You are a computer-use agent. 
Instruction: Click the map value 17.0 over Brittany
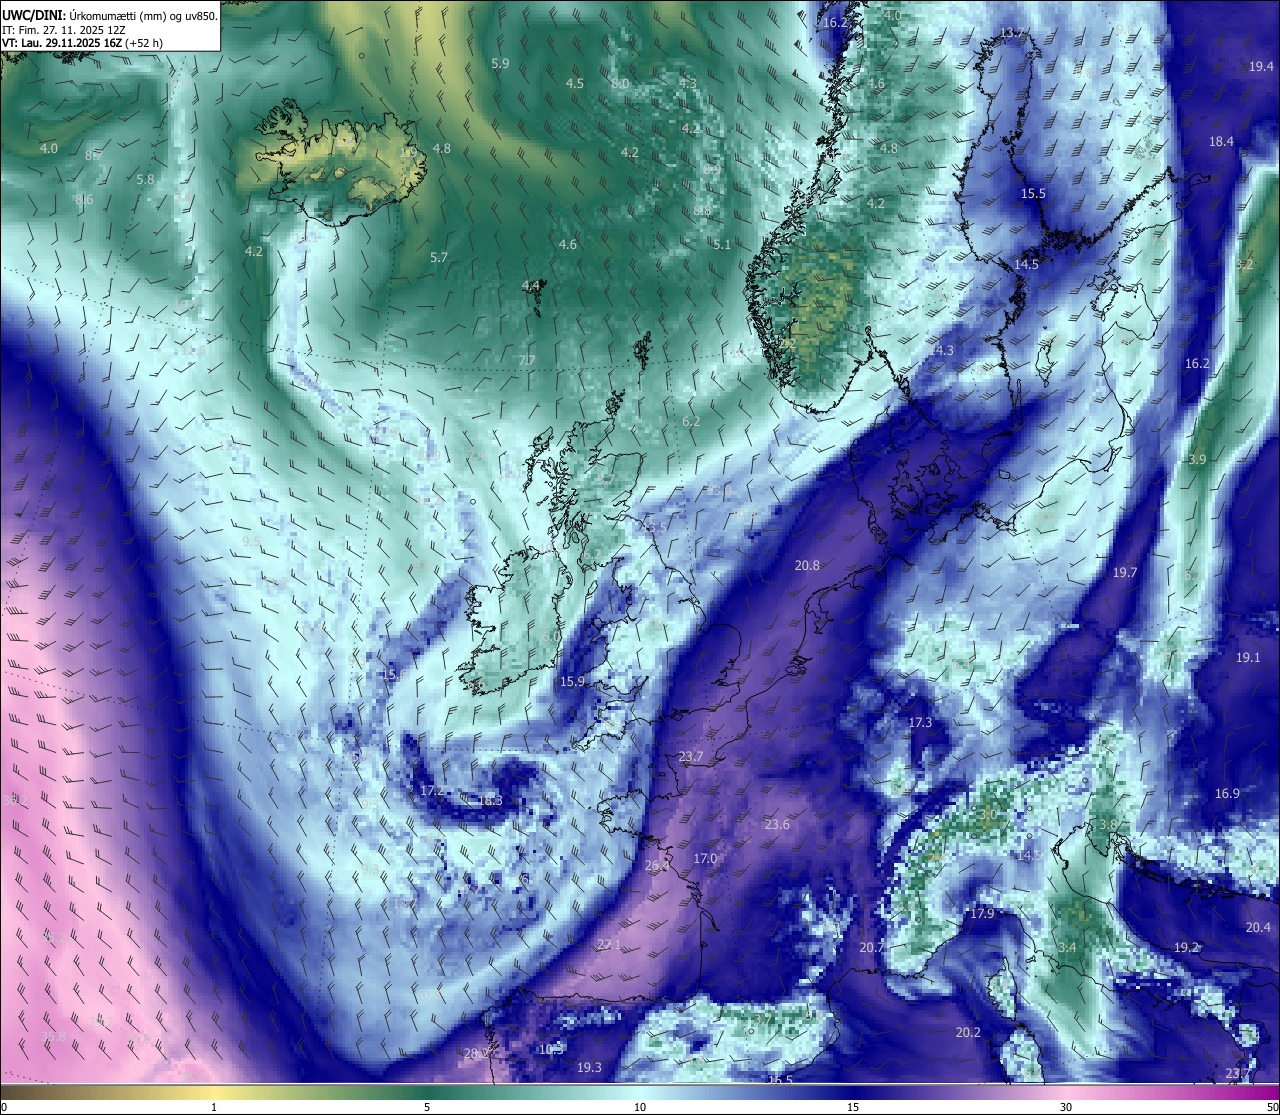pyautogui.click(x=705, y=859)
